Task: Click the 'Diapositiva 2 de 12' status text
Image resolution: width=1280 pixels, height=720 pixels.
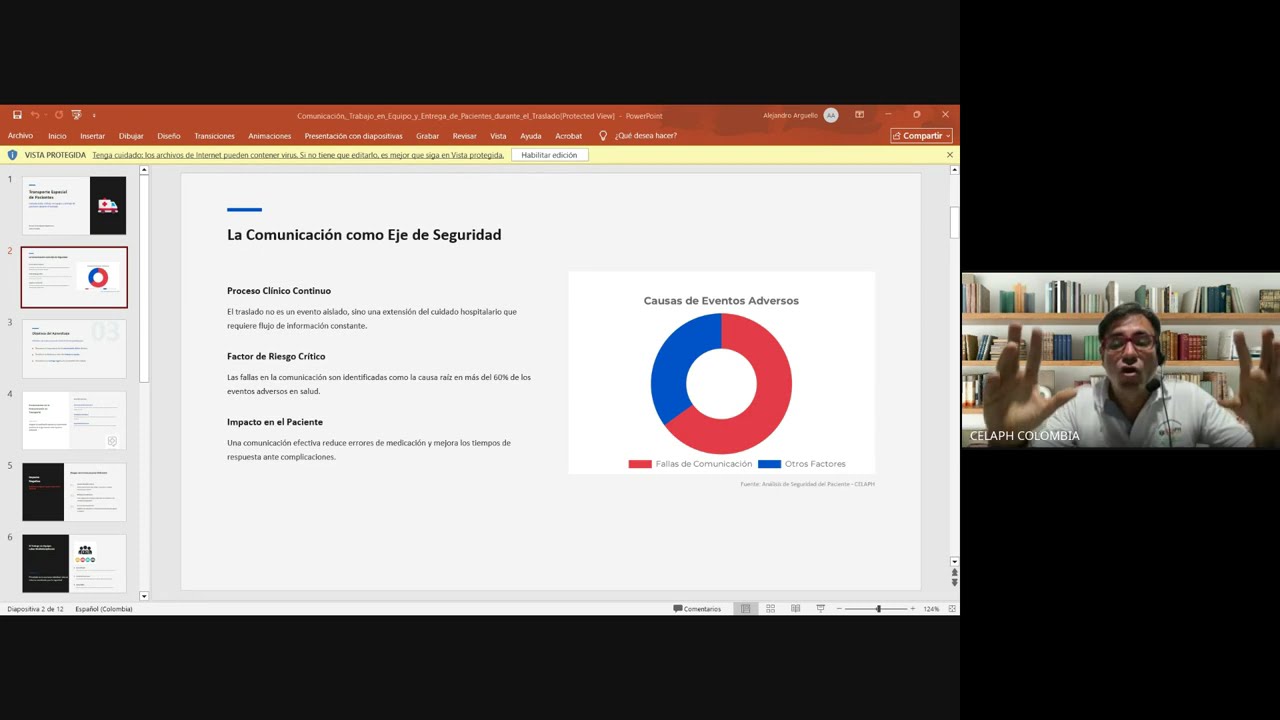Action: click(x=35, y=609)
